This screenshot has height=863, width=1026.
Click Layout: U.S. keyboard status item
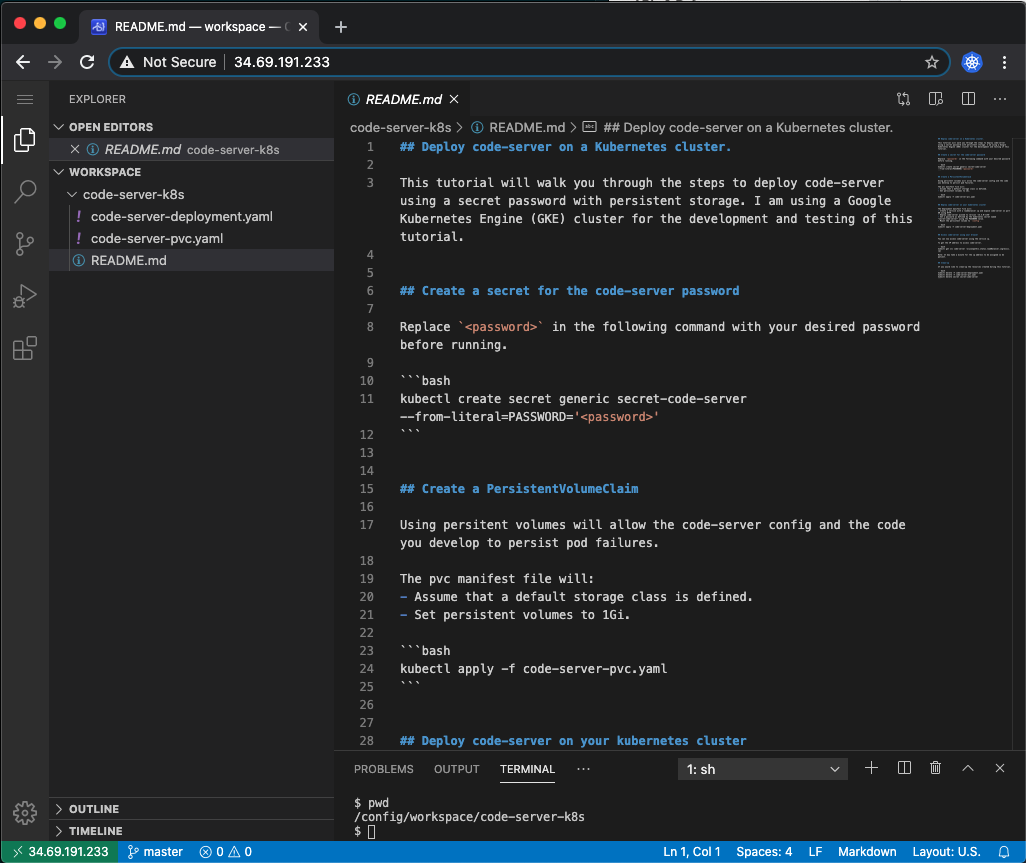point(946,852)
